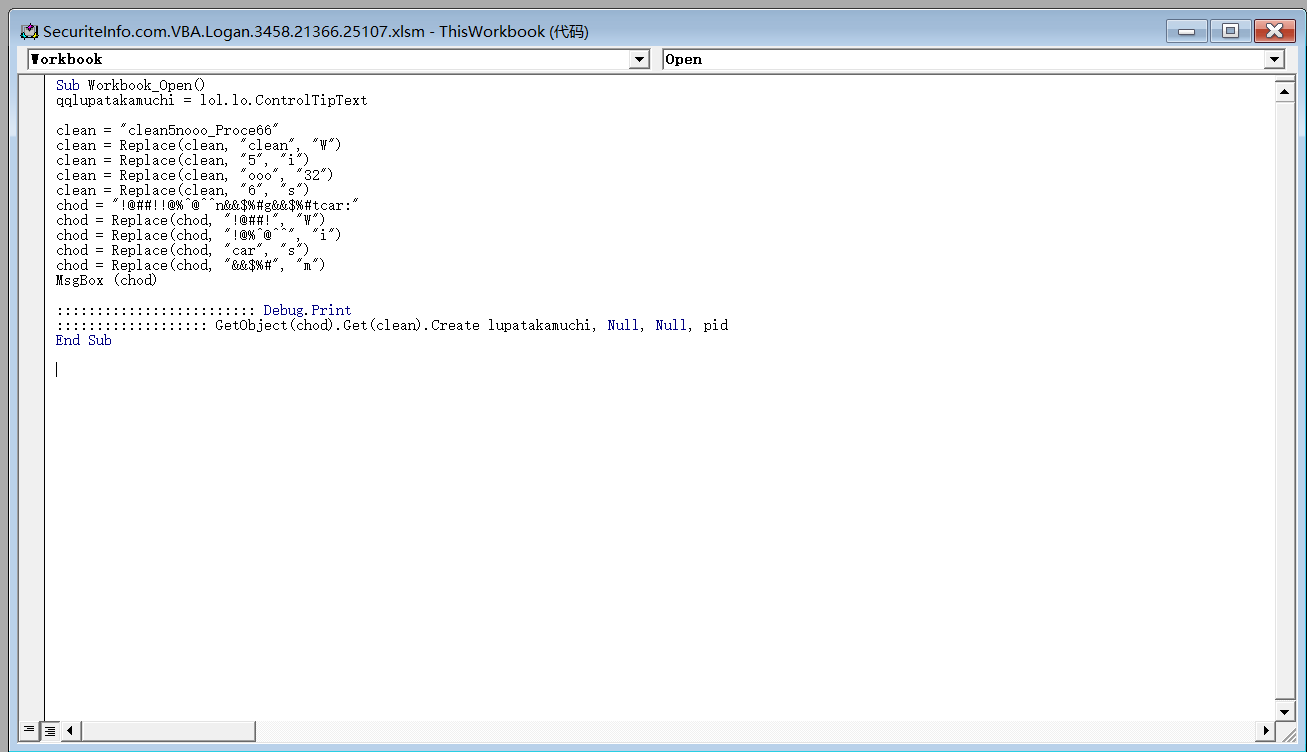Click line replacing "&&$%#" with "m"
This screenshot has width=1307, height=752.
tap(191, 265)
